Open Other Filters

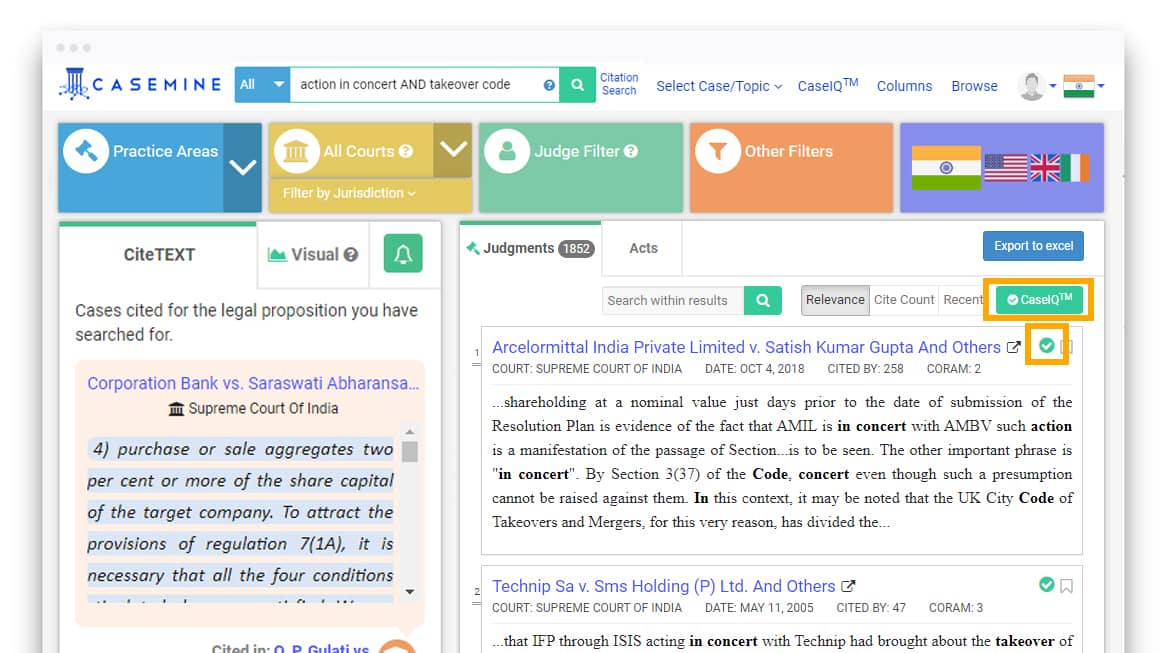(789, 151)
